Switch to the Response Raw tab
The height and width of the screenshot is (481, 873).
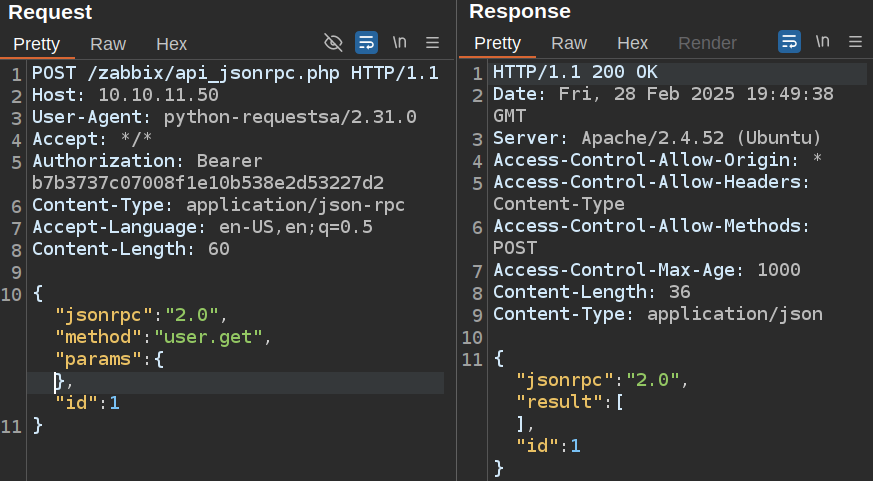point(569,44)
